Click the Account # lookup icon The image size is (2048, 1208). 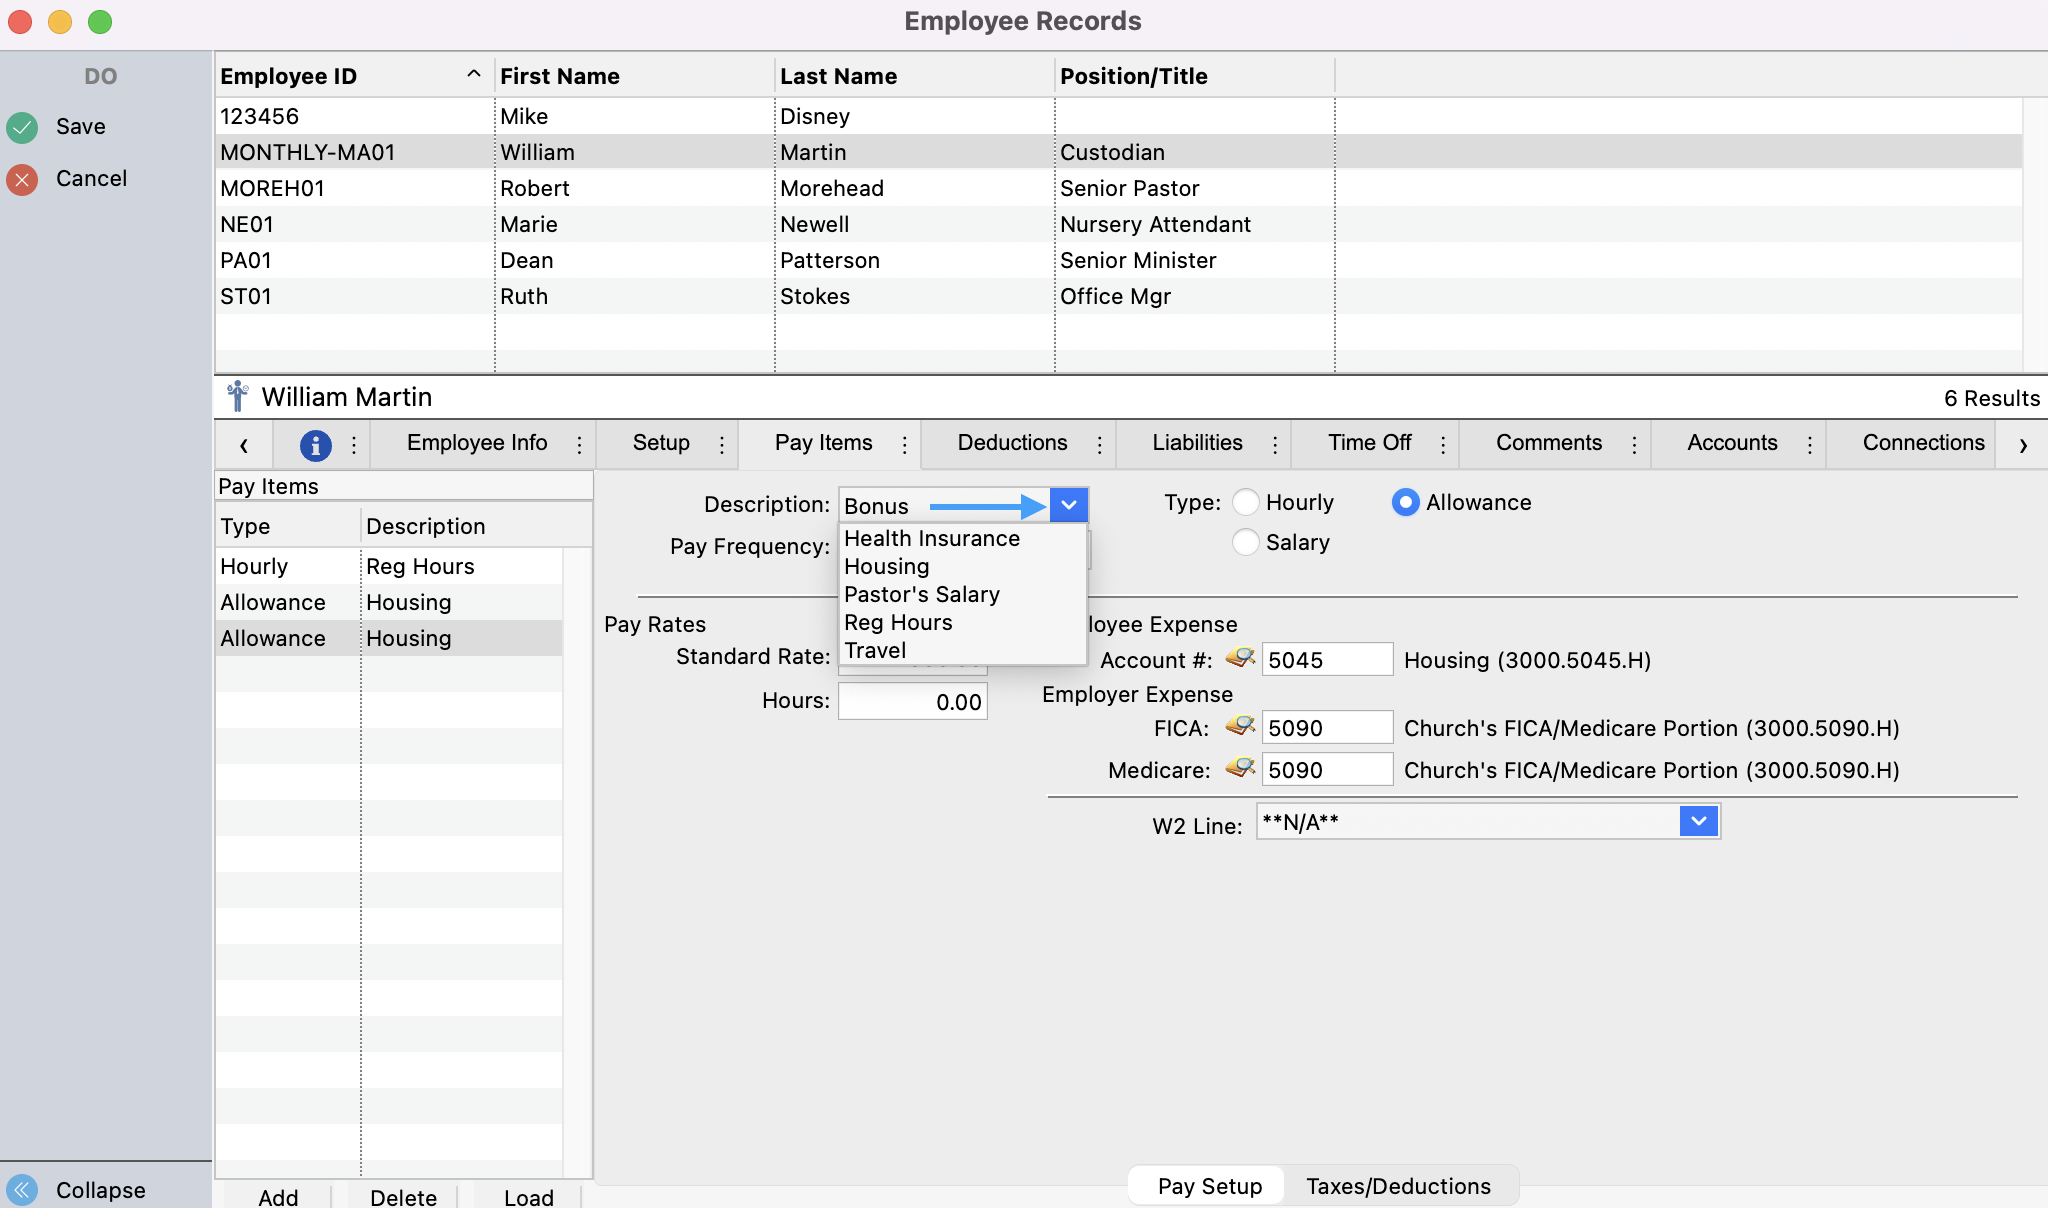coord(1240,659)
